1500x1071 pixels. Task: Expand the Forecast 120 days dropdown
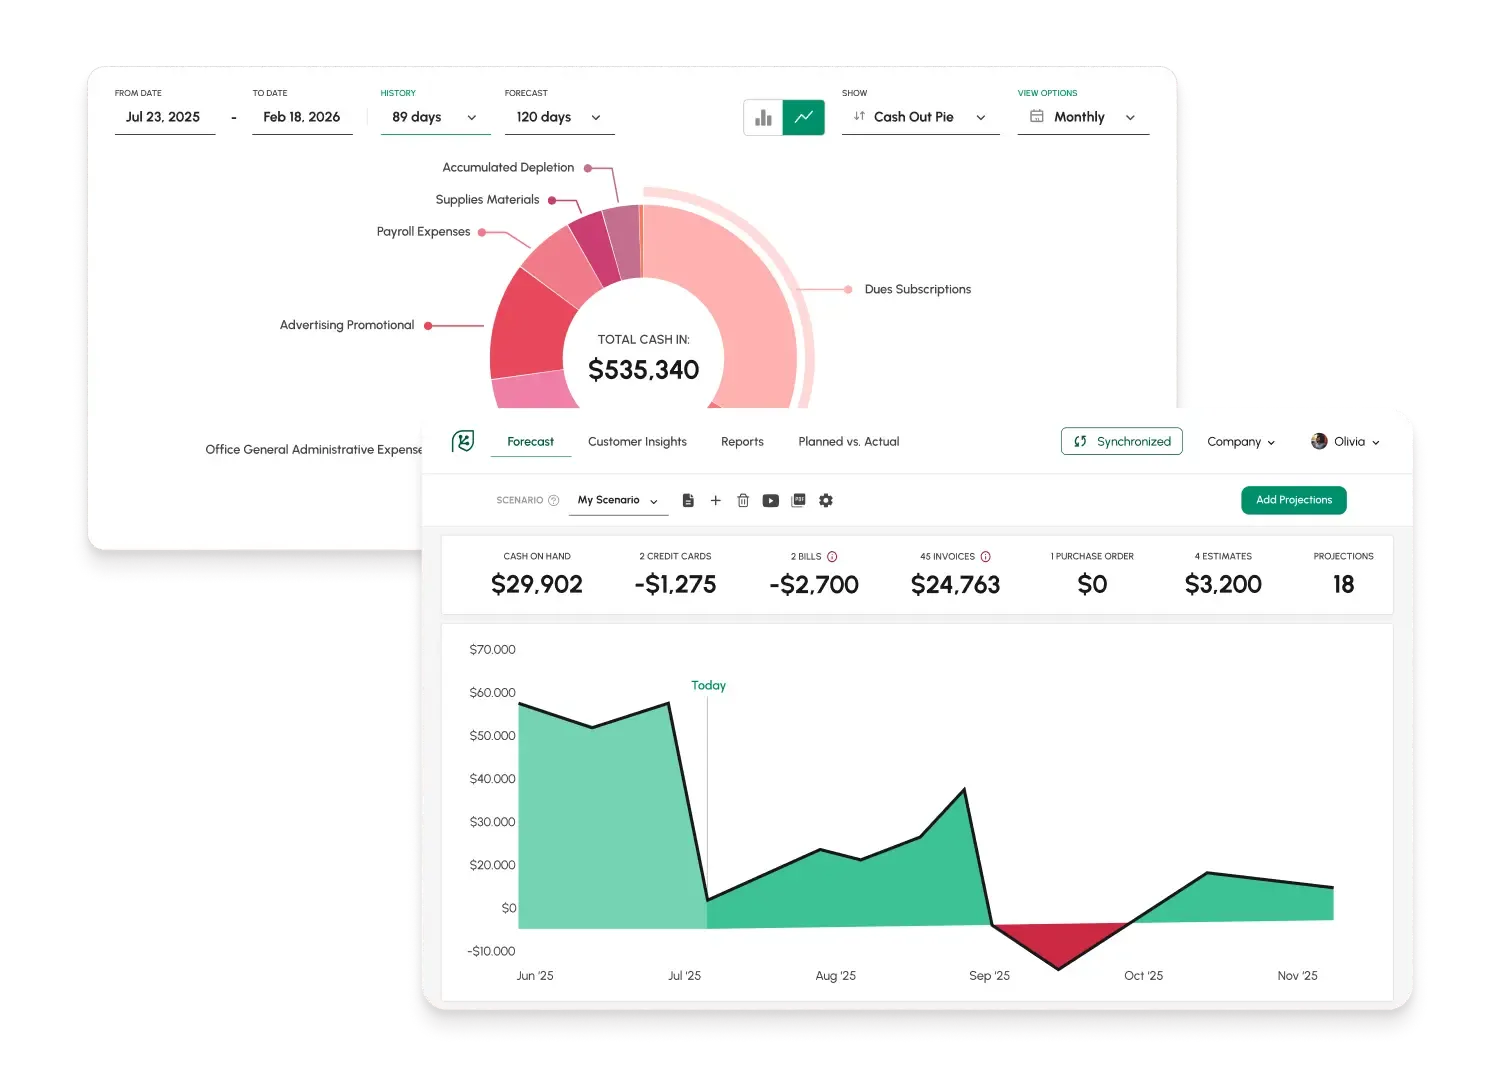point(560,117)
